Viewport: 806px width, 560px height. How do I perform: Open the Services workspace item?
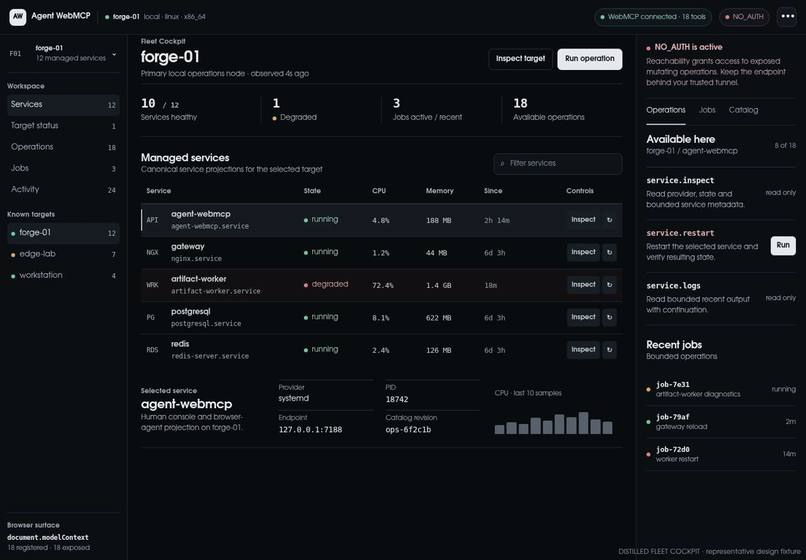[x=63, y=104]
